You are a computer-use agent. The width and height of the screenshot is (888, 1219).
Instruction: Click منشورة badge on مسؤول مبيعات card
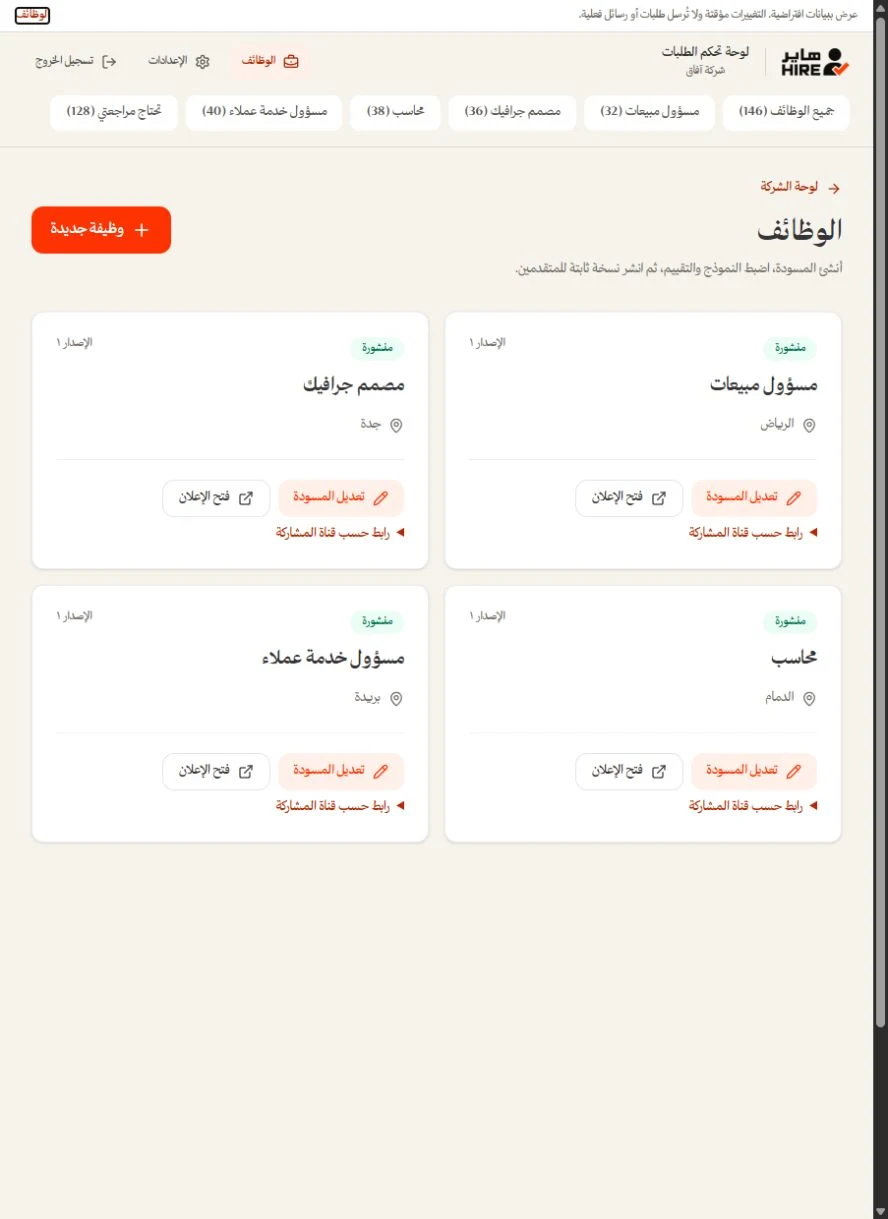791,348
